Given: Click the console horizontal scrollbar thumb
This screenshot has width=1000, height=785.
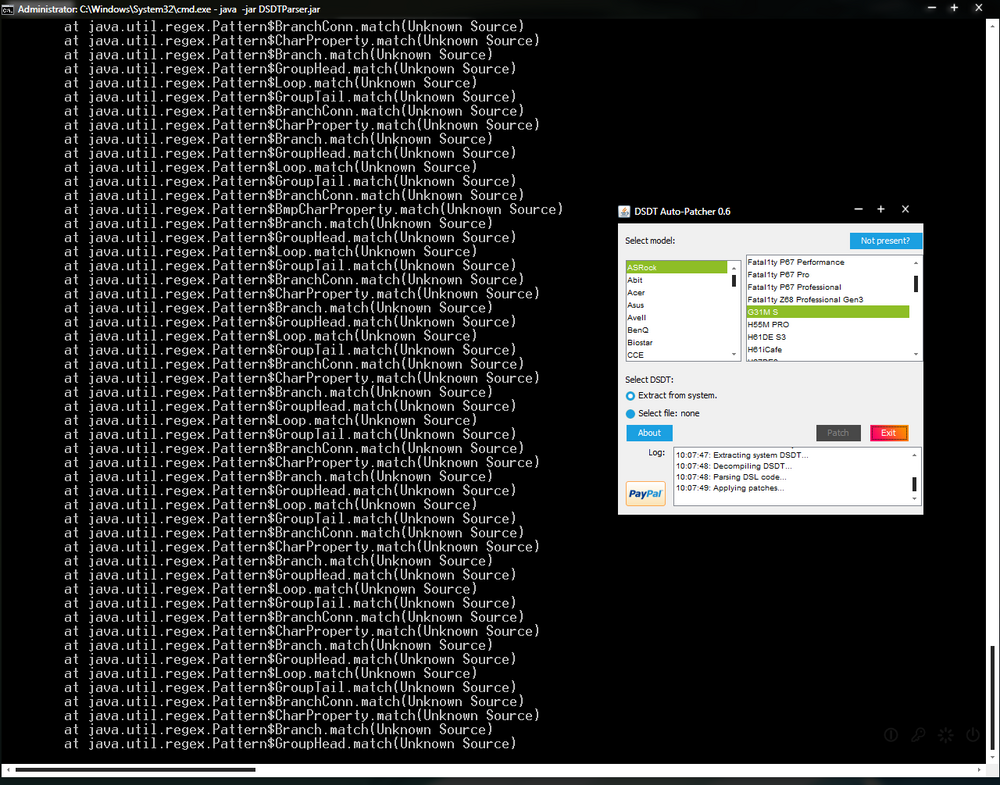Looking at the screenshot, I should tap(135, 770).
